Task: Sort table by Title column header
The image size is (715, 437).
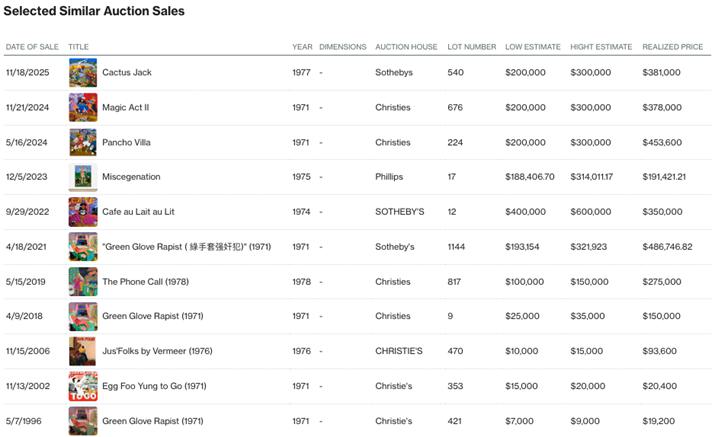Action: click(78, 47)
